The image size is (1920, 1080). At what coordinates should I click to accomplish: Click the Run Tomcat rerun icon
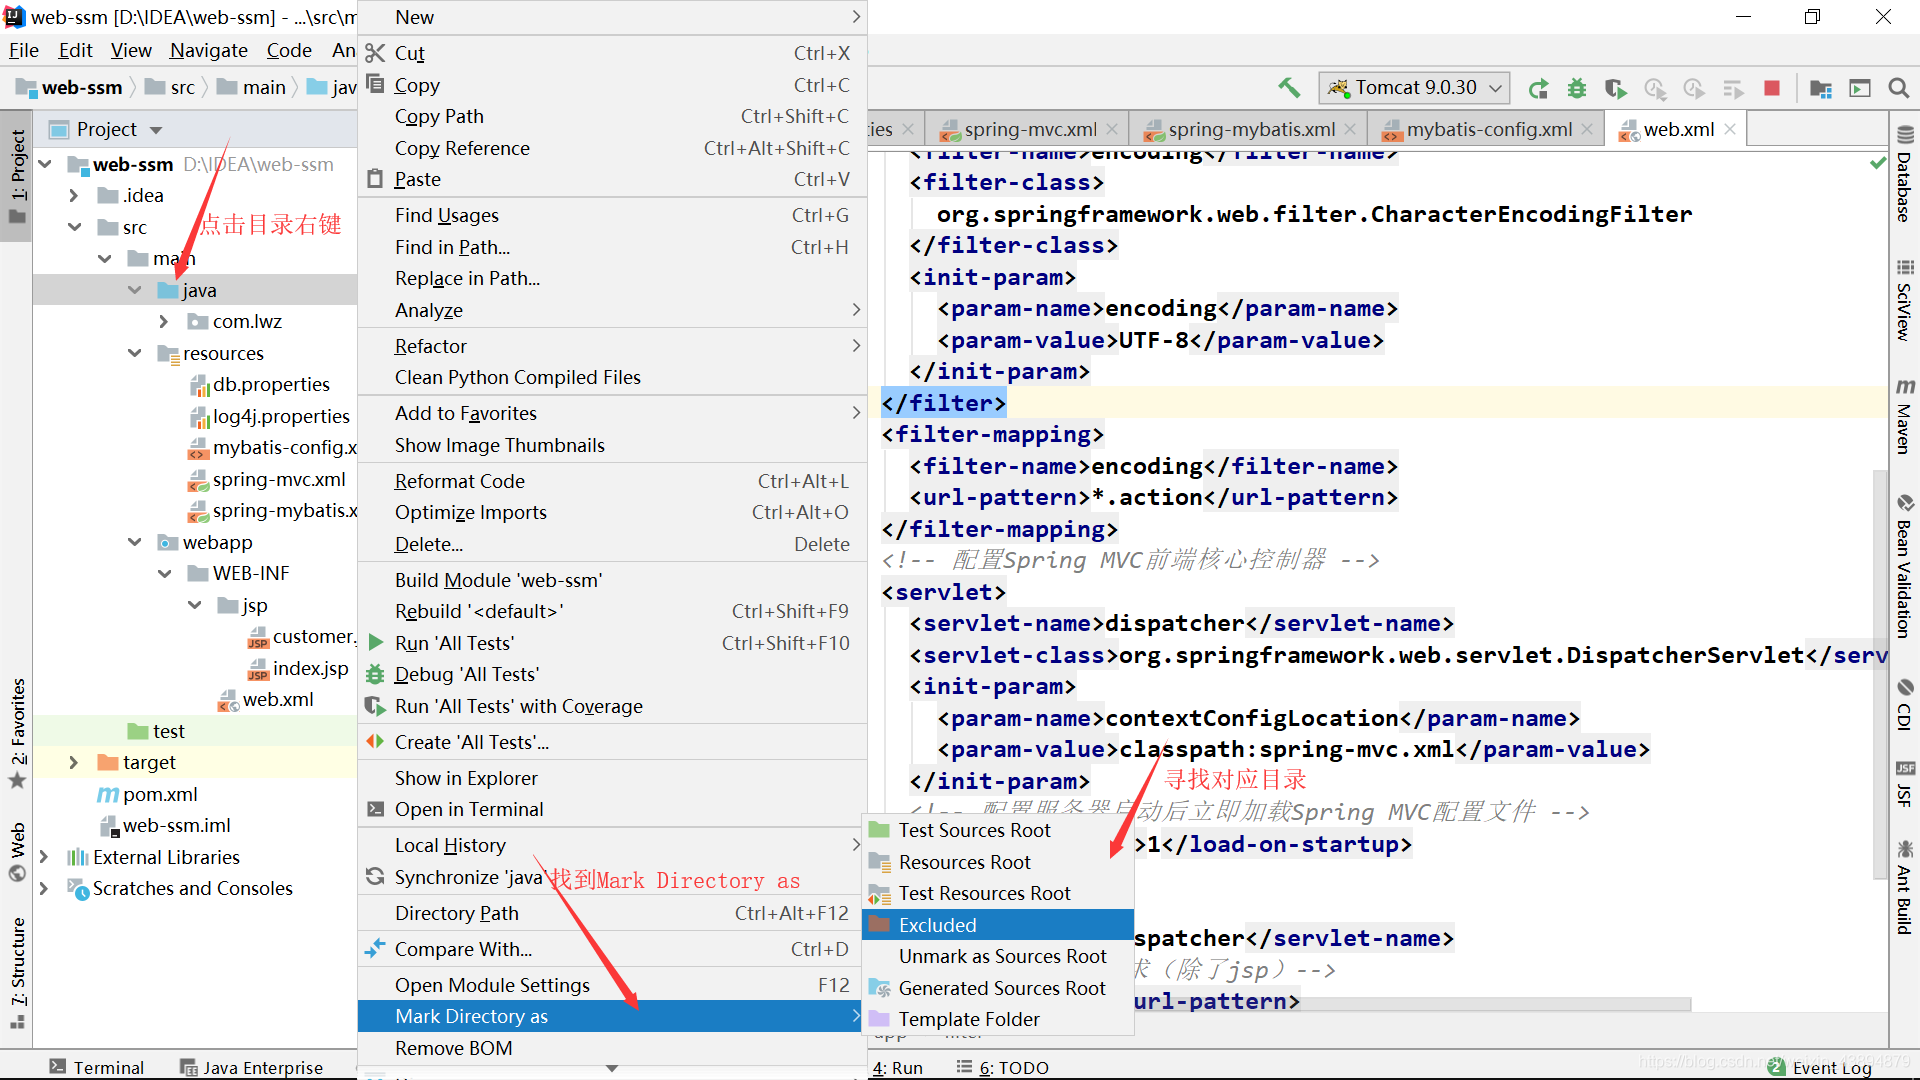[1538, 88]
